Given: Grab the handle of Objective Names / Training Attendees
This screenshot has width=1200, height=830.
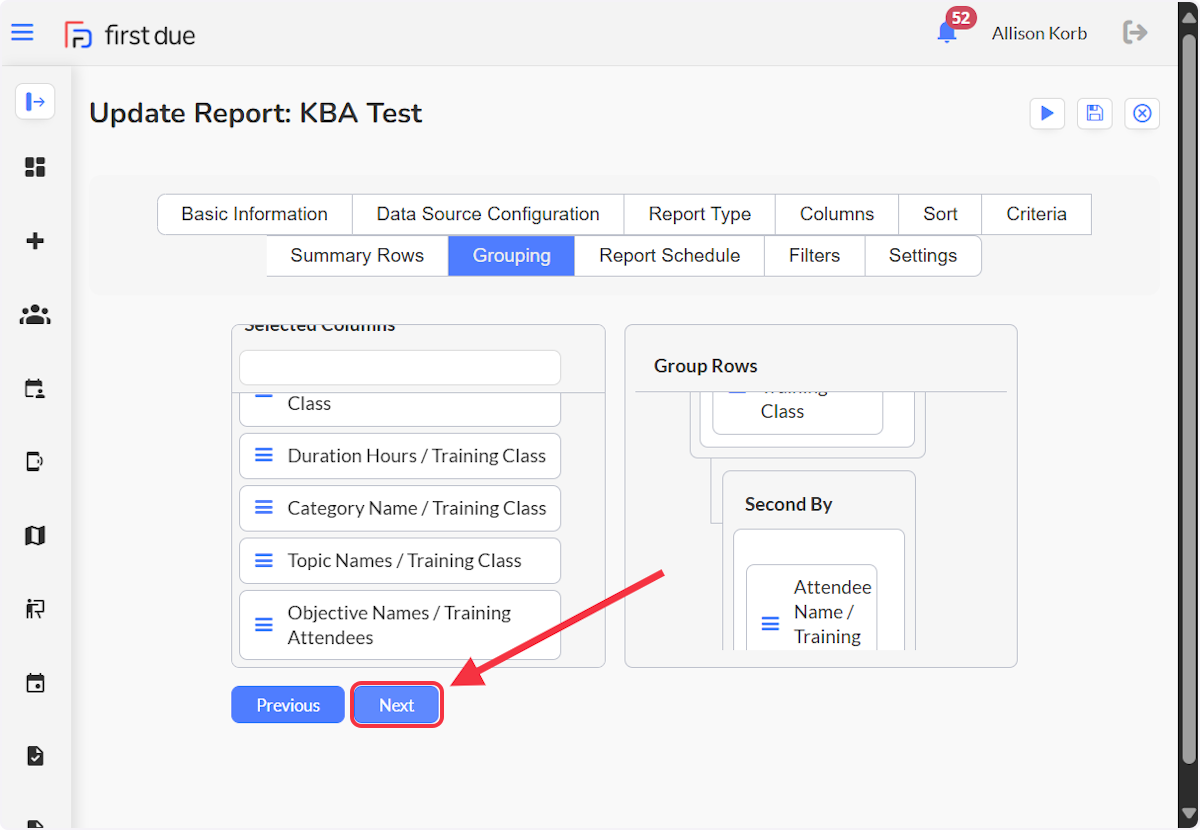Looking at the screenshot, I should pos(264,625).
